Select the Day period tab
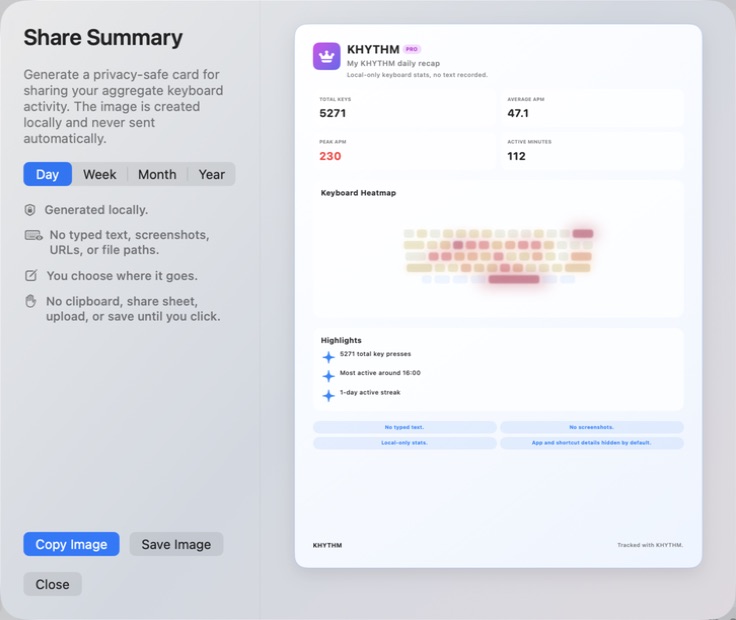This screenshot has width=736, height=620. click(x=47, y=174)
